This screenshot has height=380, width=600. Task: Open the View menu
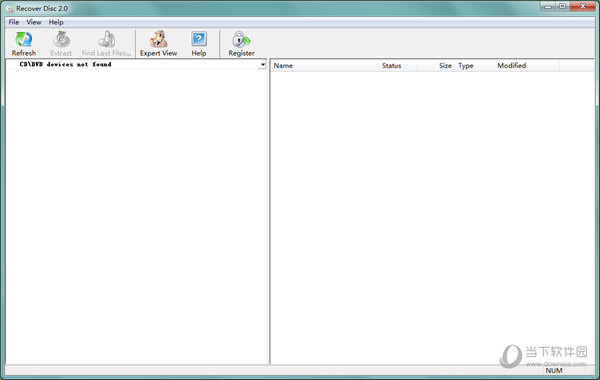click(34, 22)
